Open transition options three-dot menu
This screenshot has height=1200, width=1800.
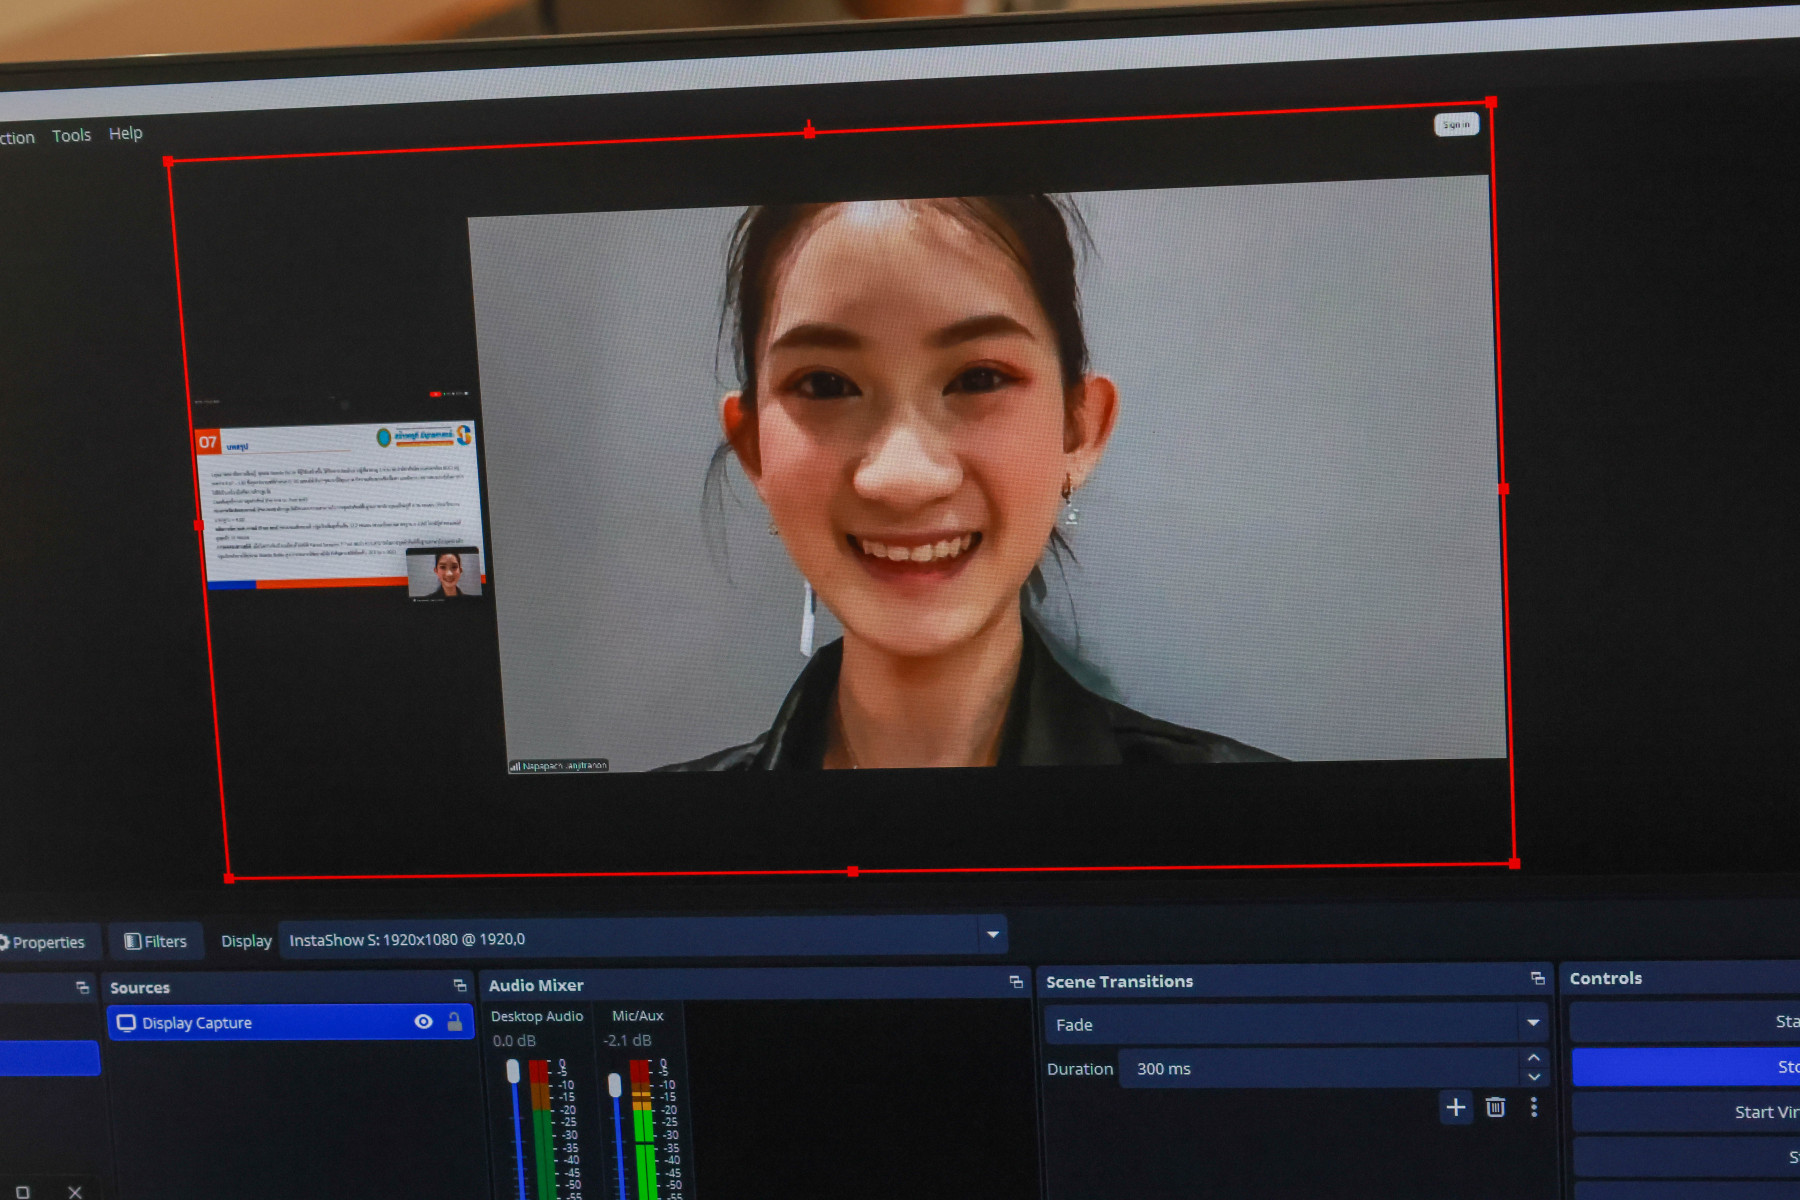point(1534,1107)
